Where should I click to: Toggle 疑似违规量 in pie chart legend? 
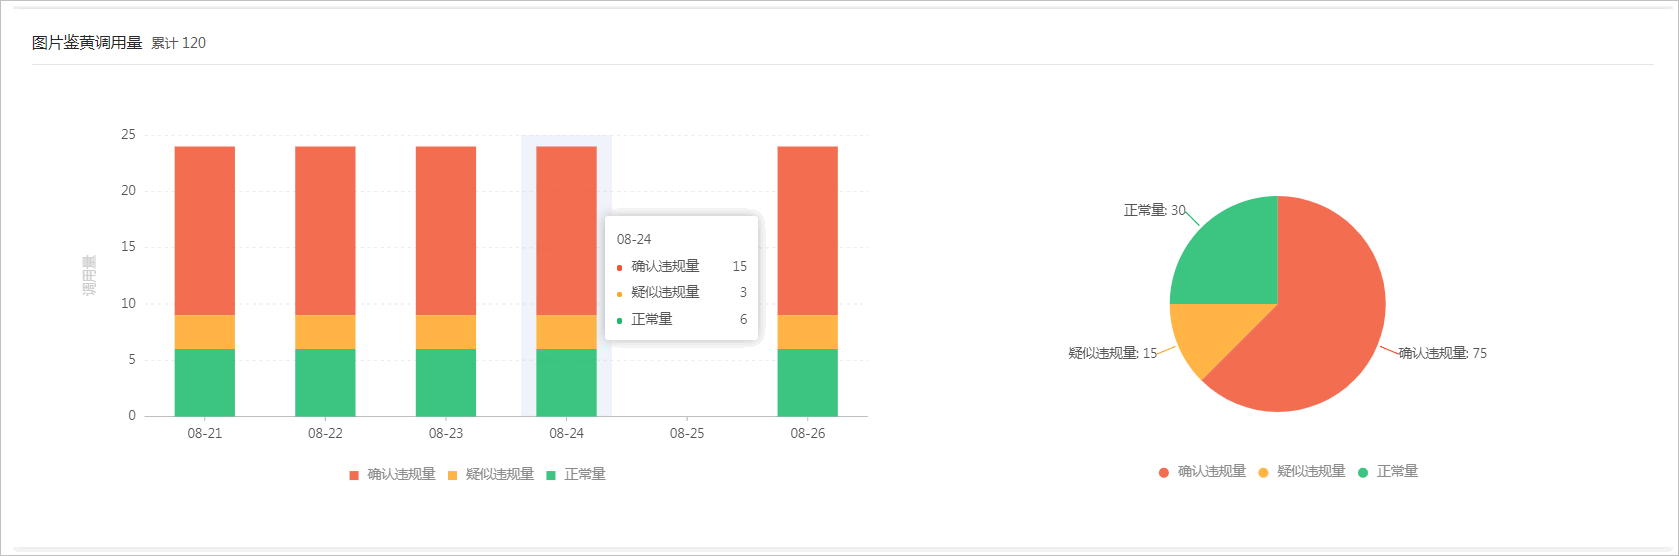(x=1302, y=472)
